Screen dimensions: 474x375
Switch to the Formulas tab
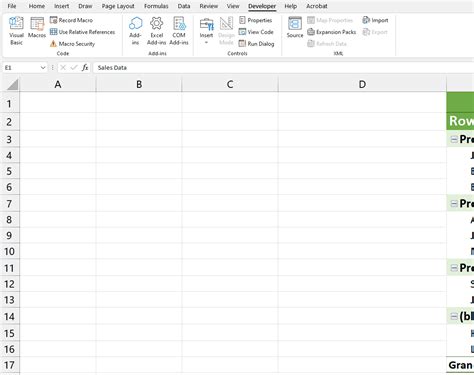[x=156, y=6]
